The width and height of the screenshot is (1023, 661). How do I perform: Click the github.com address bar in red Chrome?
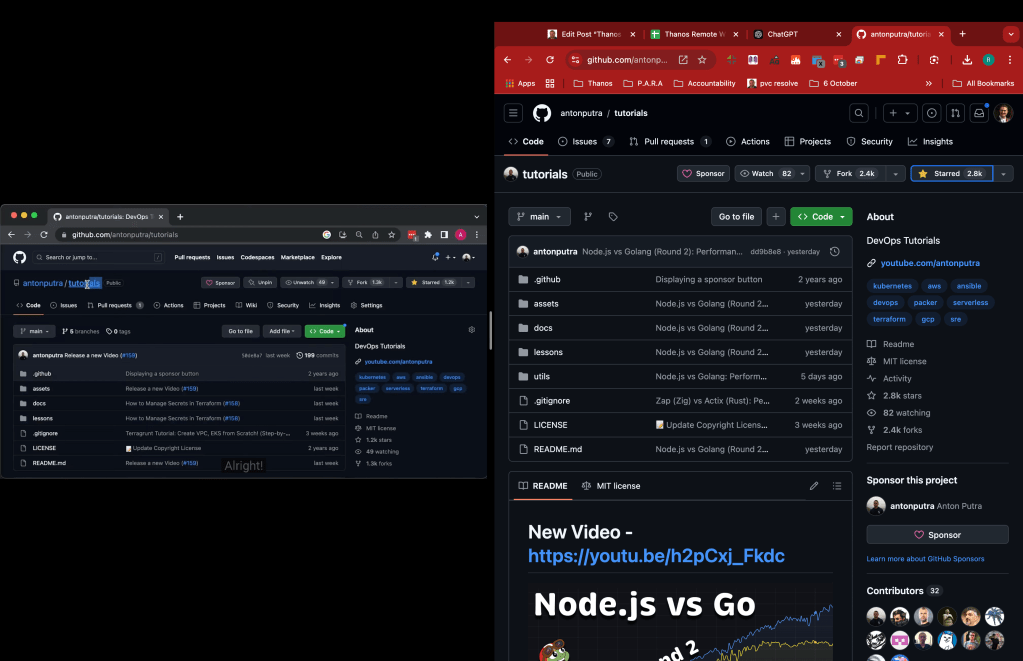pyautogui.click(x=627, y=59)
